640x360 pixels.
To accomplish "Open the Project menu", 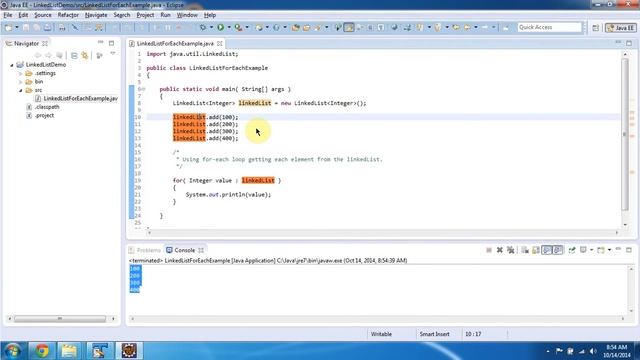I will click(145, 15).
